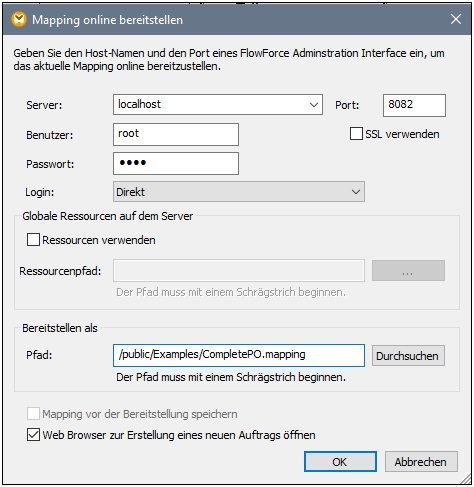
Task: Click the Passwort input field
Action: click(x=176, y=163)
